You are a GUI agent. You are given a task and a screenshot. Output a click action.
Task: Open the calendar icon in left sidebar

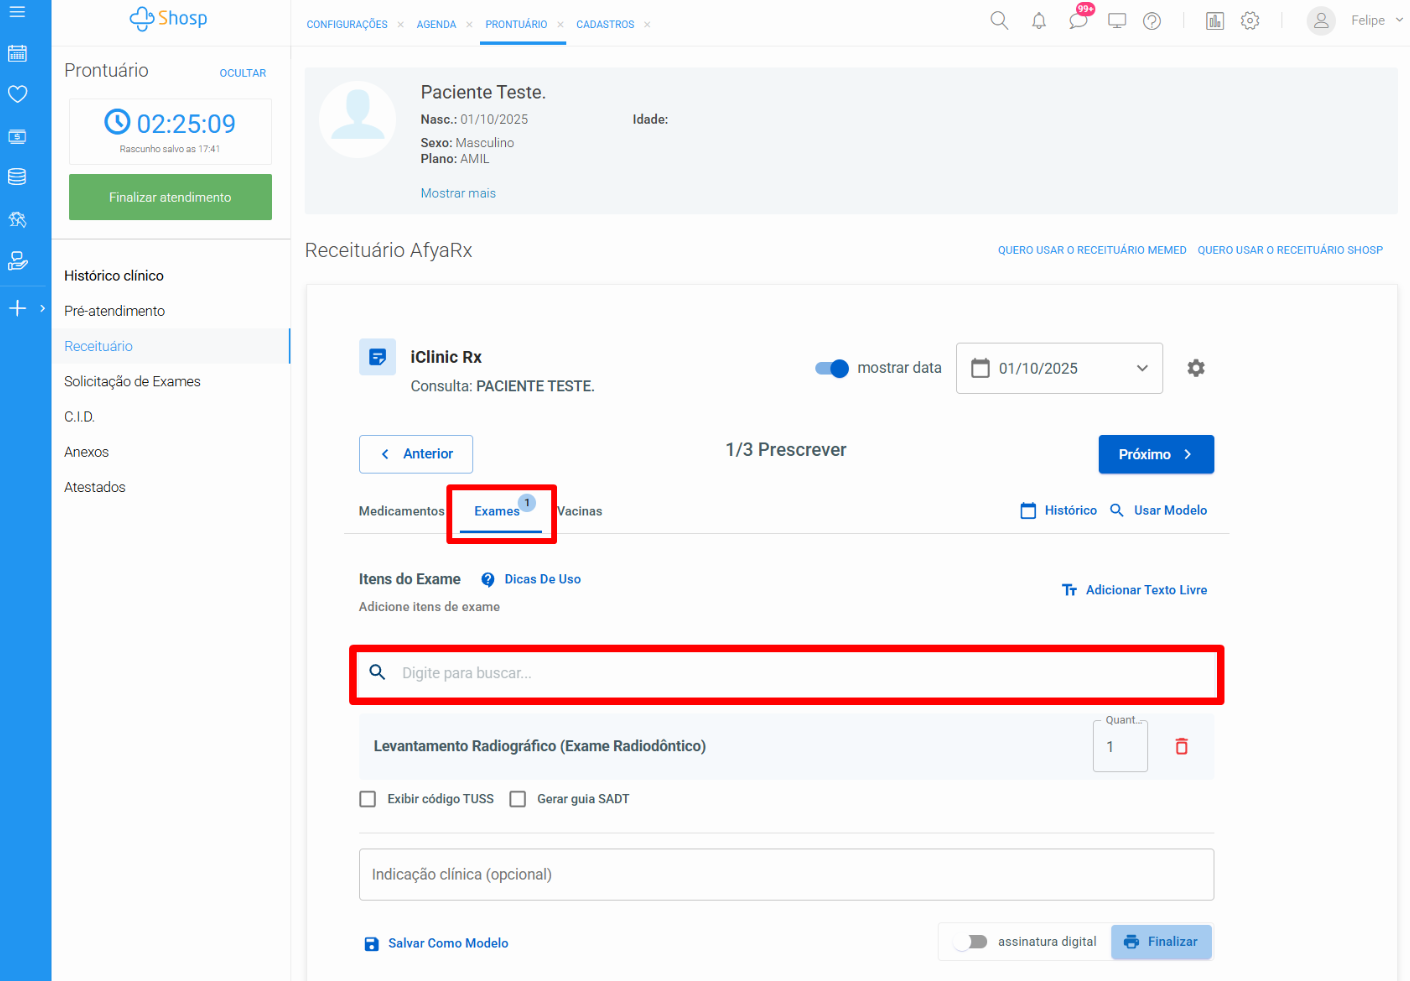[17, 54]
